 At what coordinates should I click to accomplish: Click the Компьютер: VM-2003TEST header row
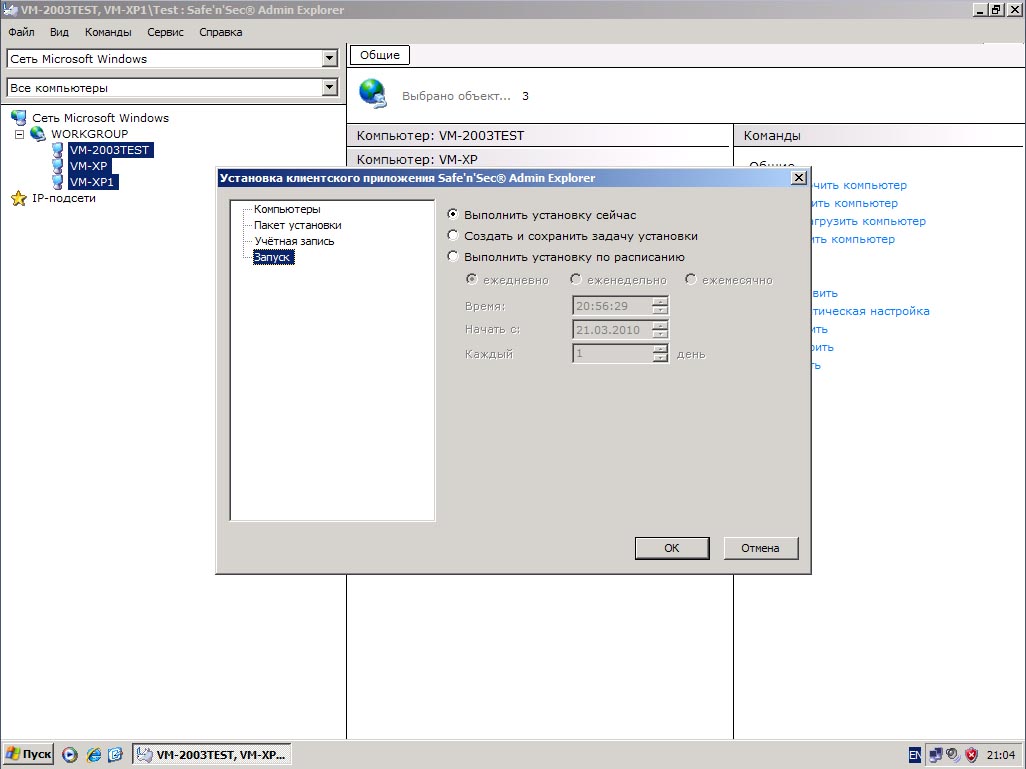click(539, 135)
